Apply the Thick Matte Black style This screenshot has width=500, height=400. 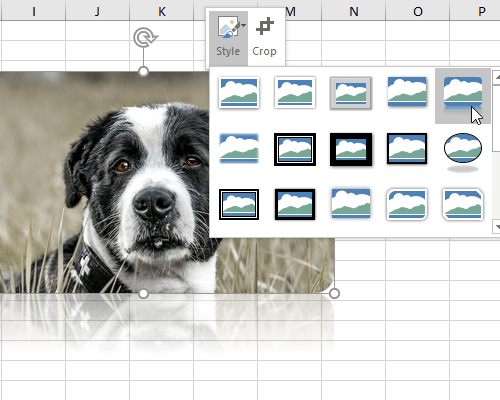pyautogui.click(x=351, y=149)
